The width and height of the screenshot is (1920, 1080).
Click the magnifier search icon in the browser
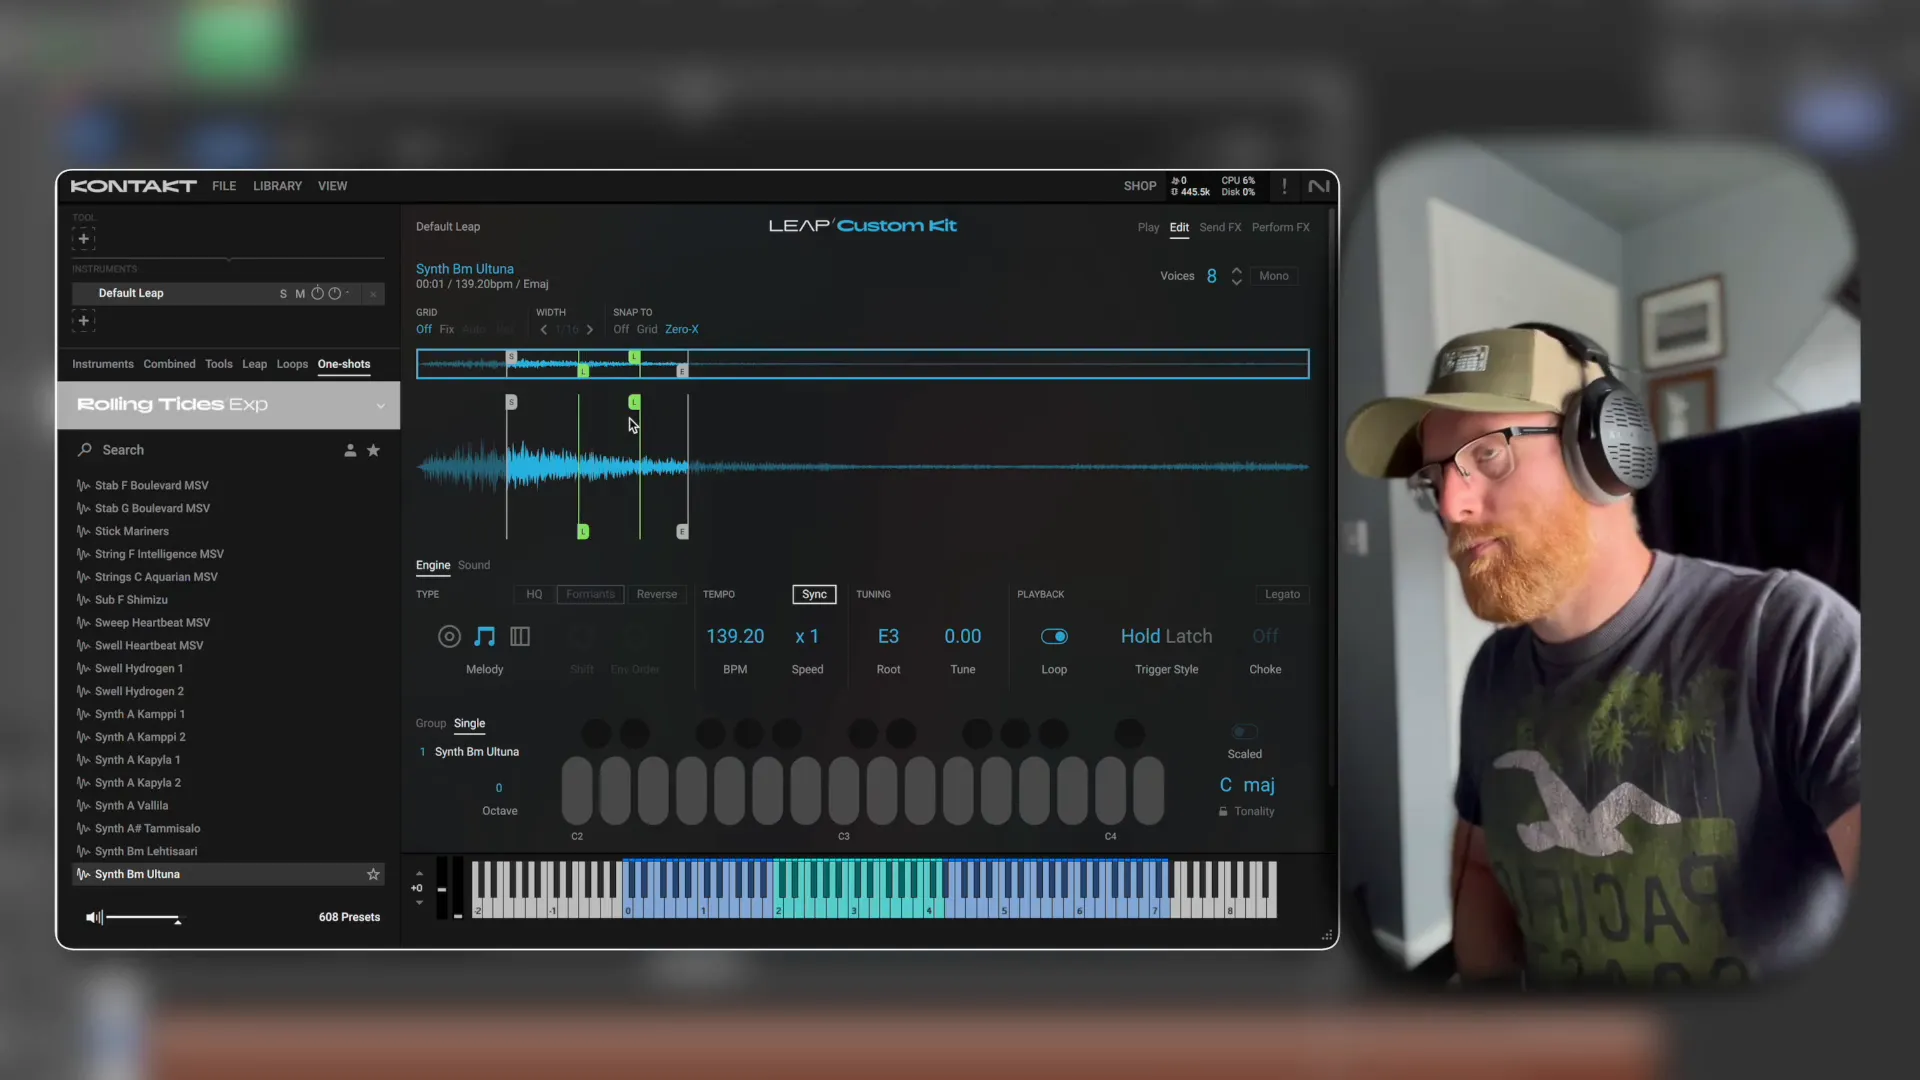coord(85,450)
